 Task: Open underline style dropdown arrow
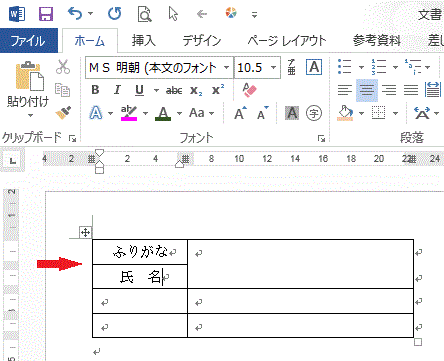click(x=156, y=90)
